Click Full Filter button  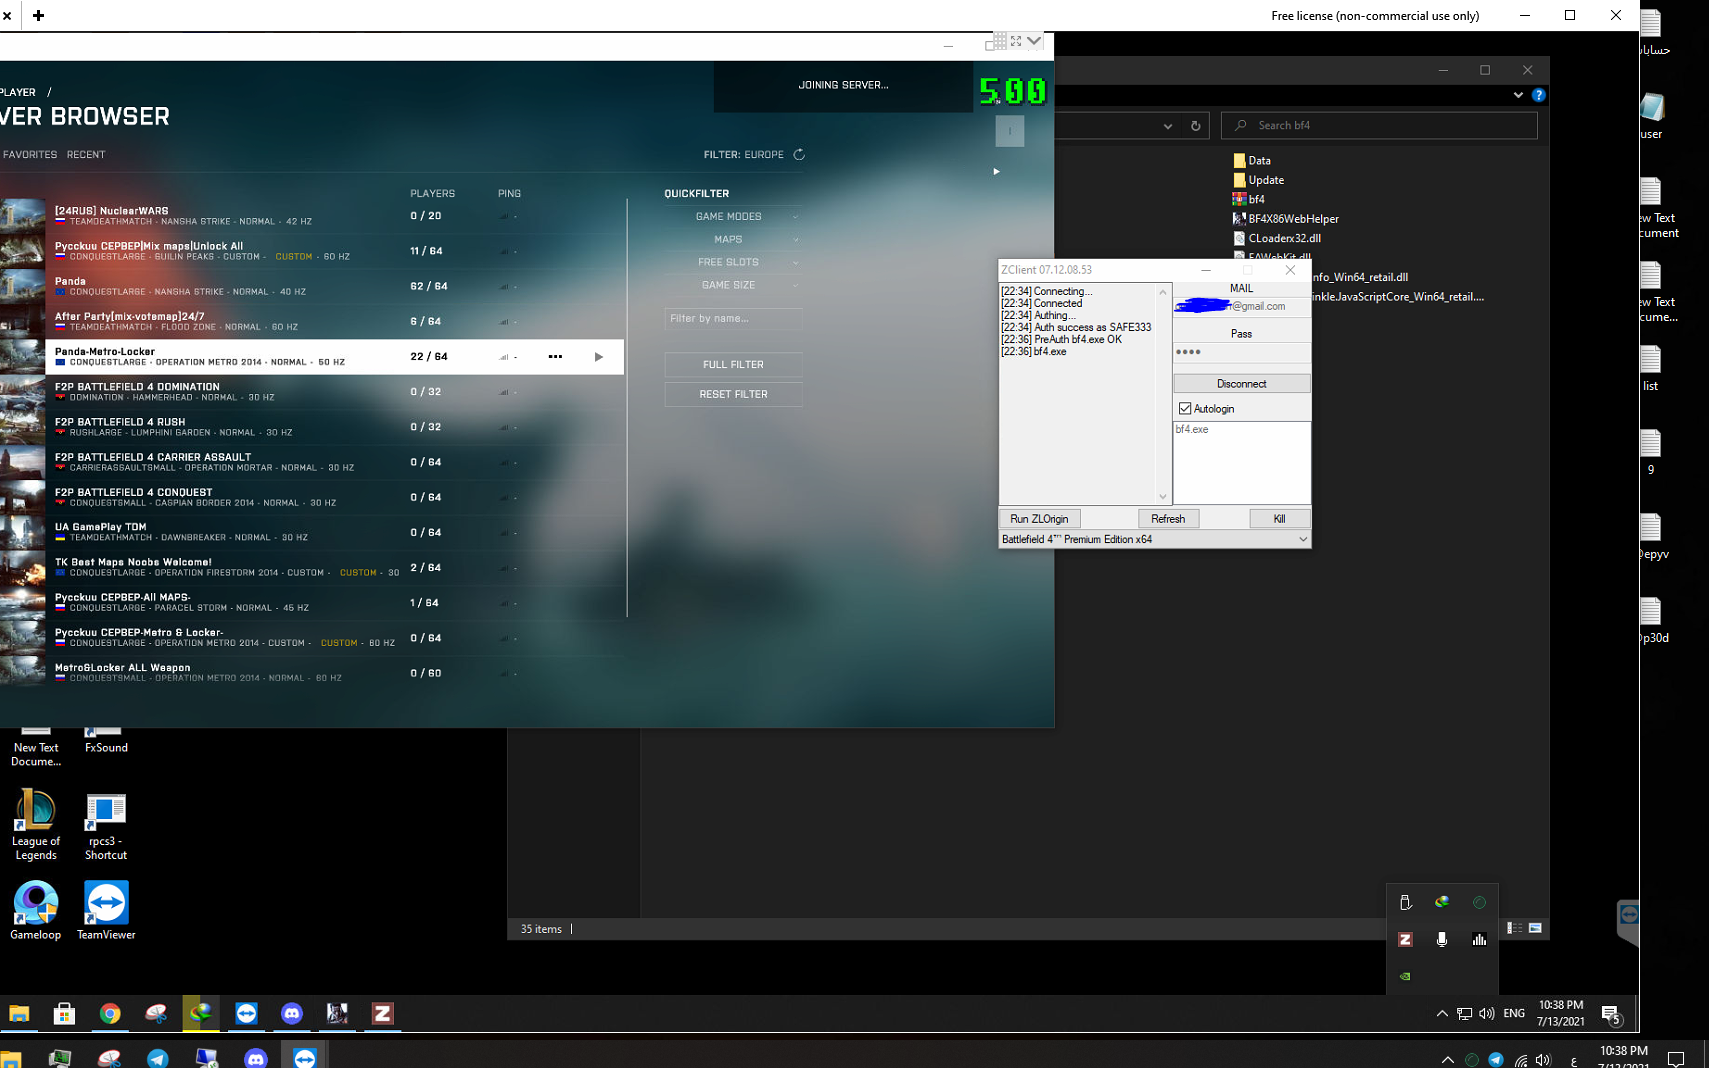pyautogui.click(x=733, y=365)
